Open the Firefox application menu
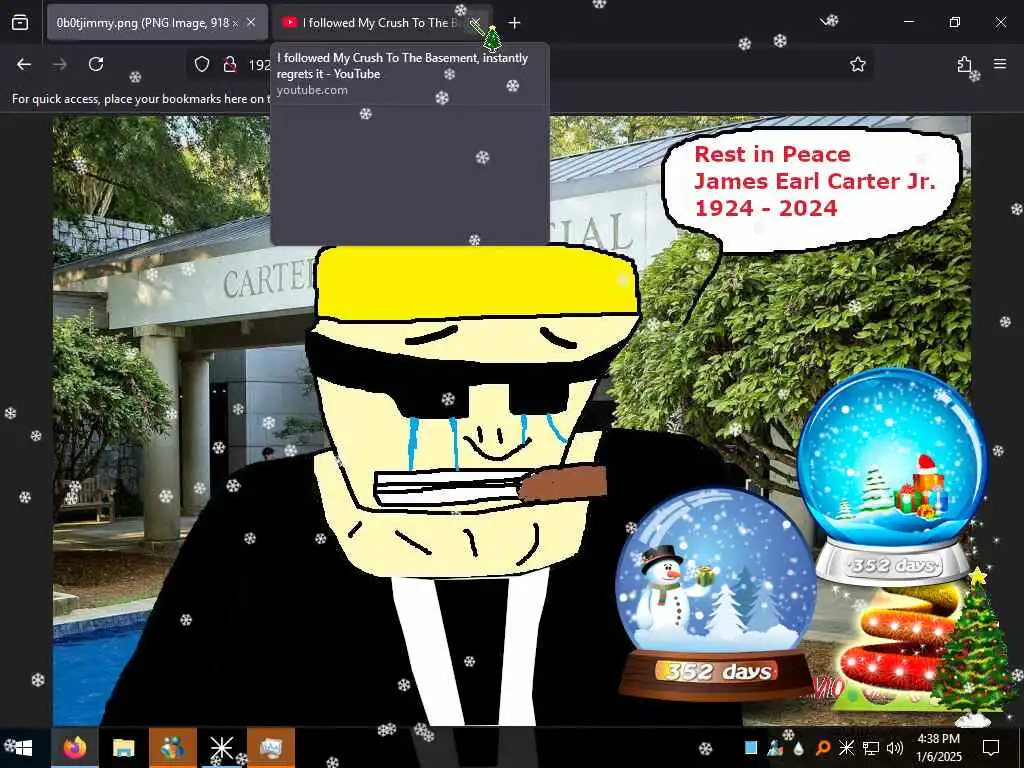This screenshot has width=1024, height=768. 1000,64
